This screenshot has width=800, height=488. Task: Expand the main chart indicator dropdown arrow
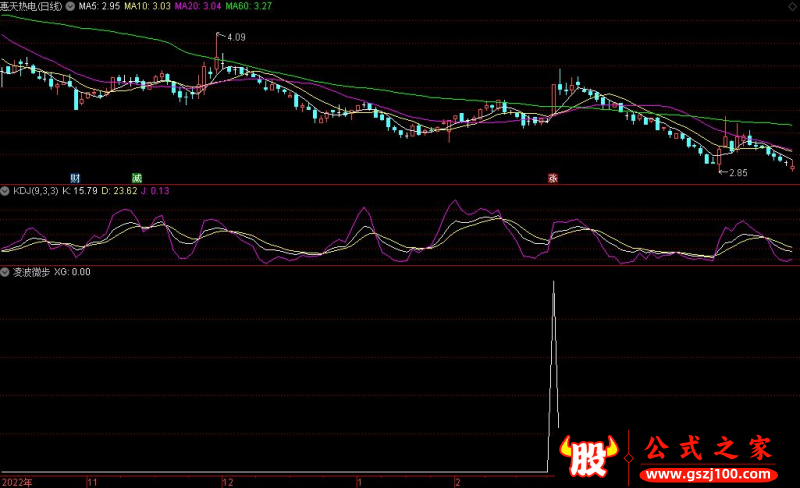click(x=69, y=6)
